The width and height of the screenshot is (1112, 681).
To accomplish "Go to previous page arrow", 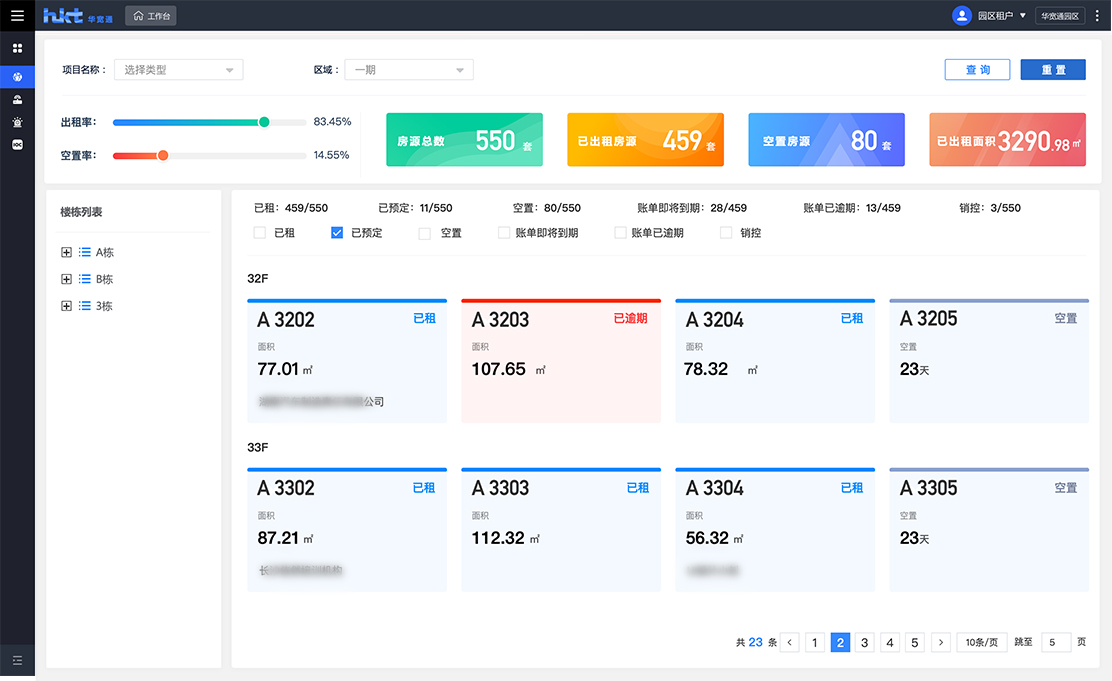I will pos(789,643).
